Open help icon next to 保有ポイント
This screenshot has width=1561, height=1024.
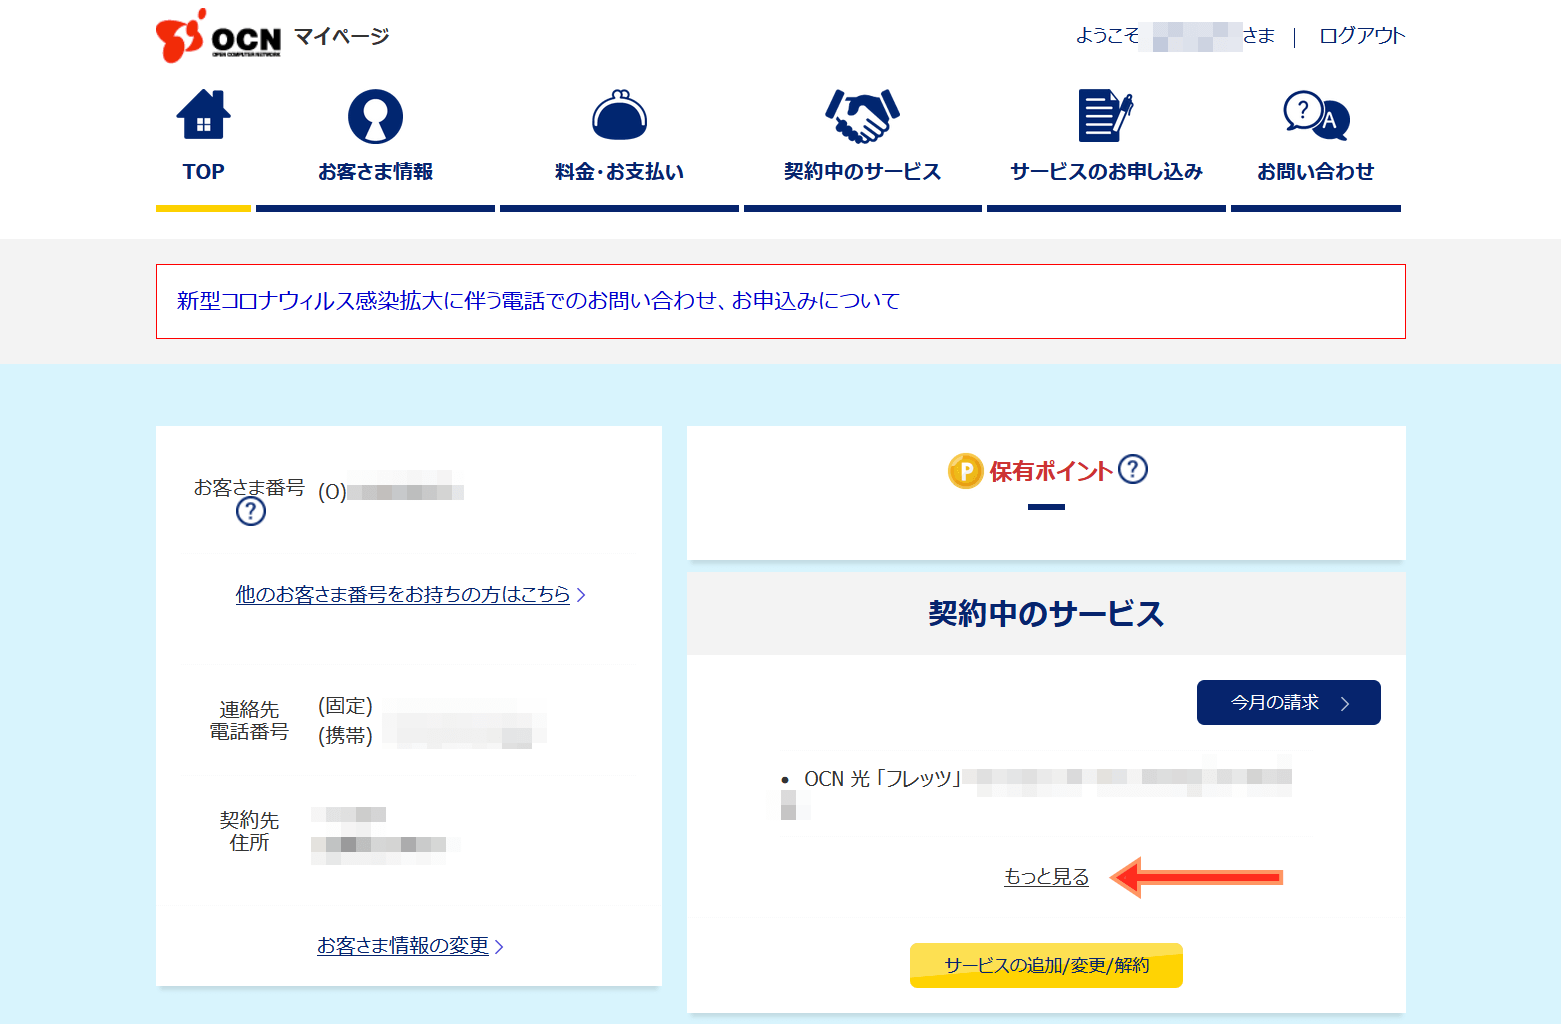[x=1133, y=469]
